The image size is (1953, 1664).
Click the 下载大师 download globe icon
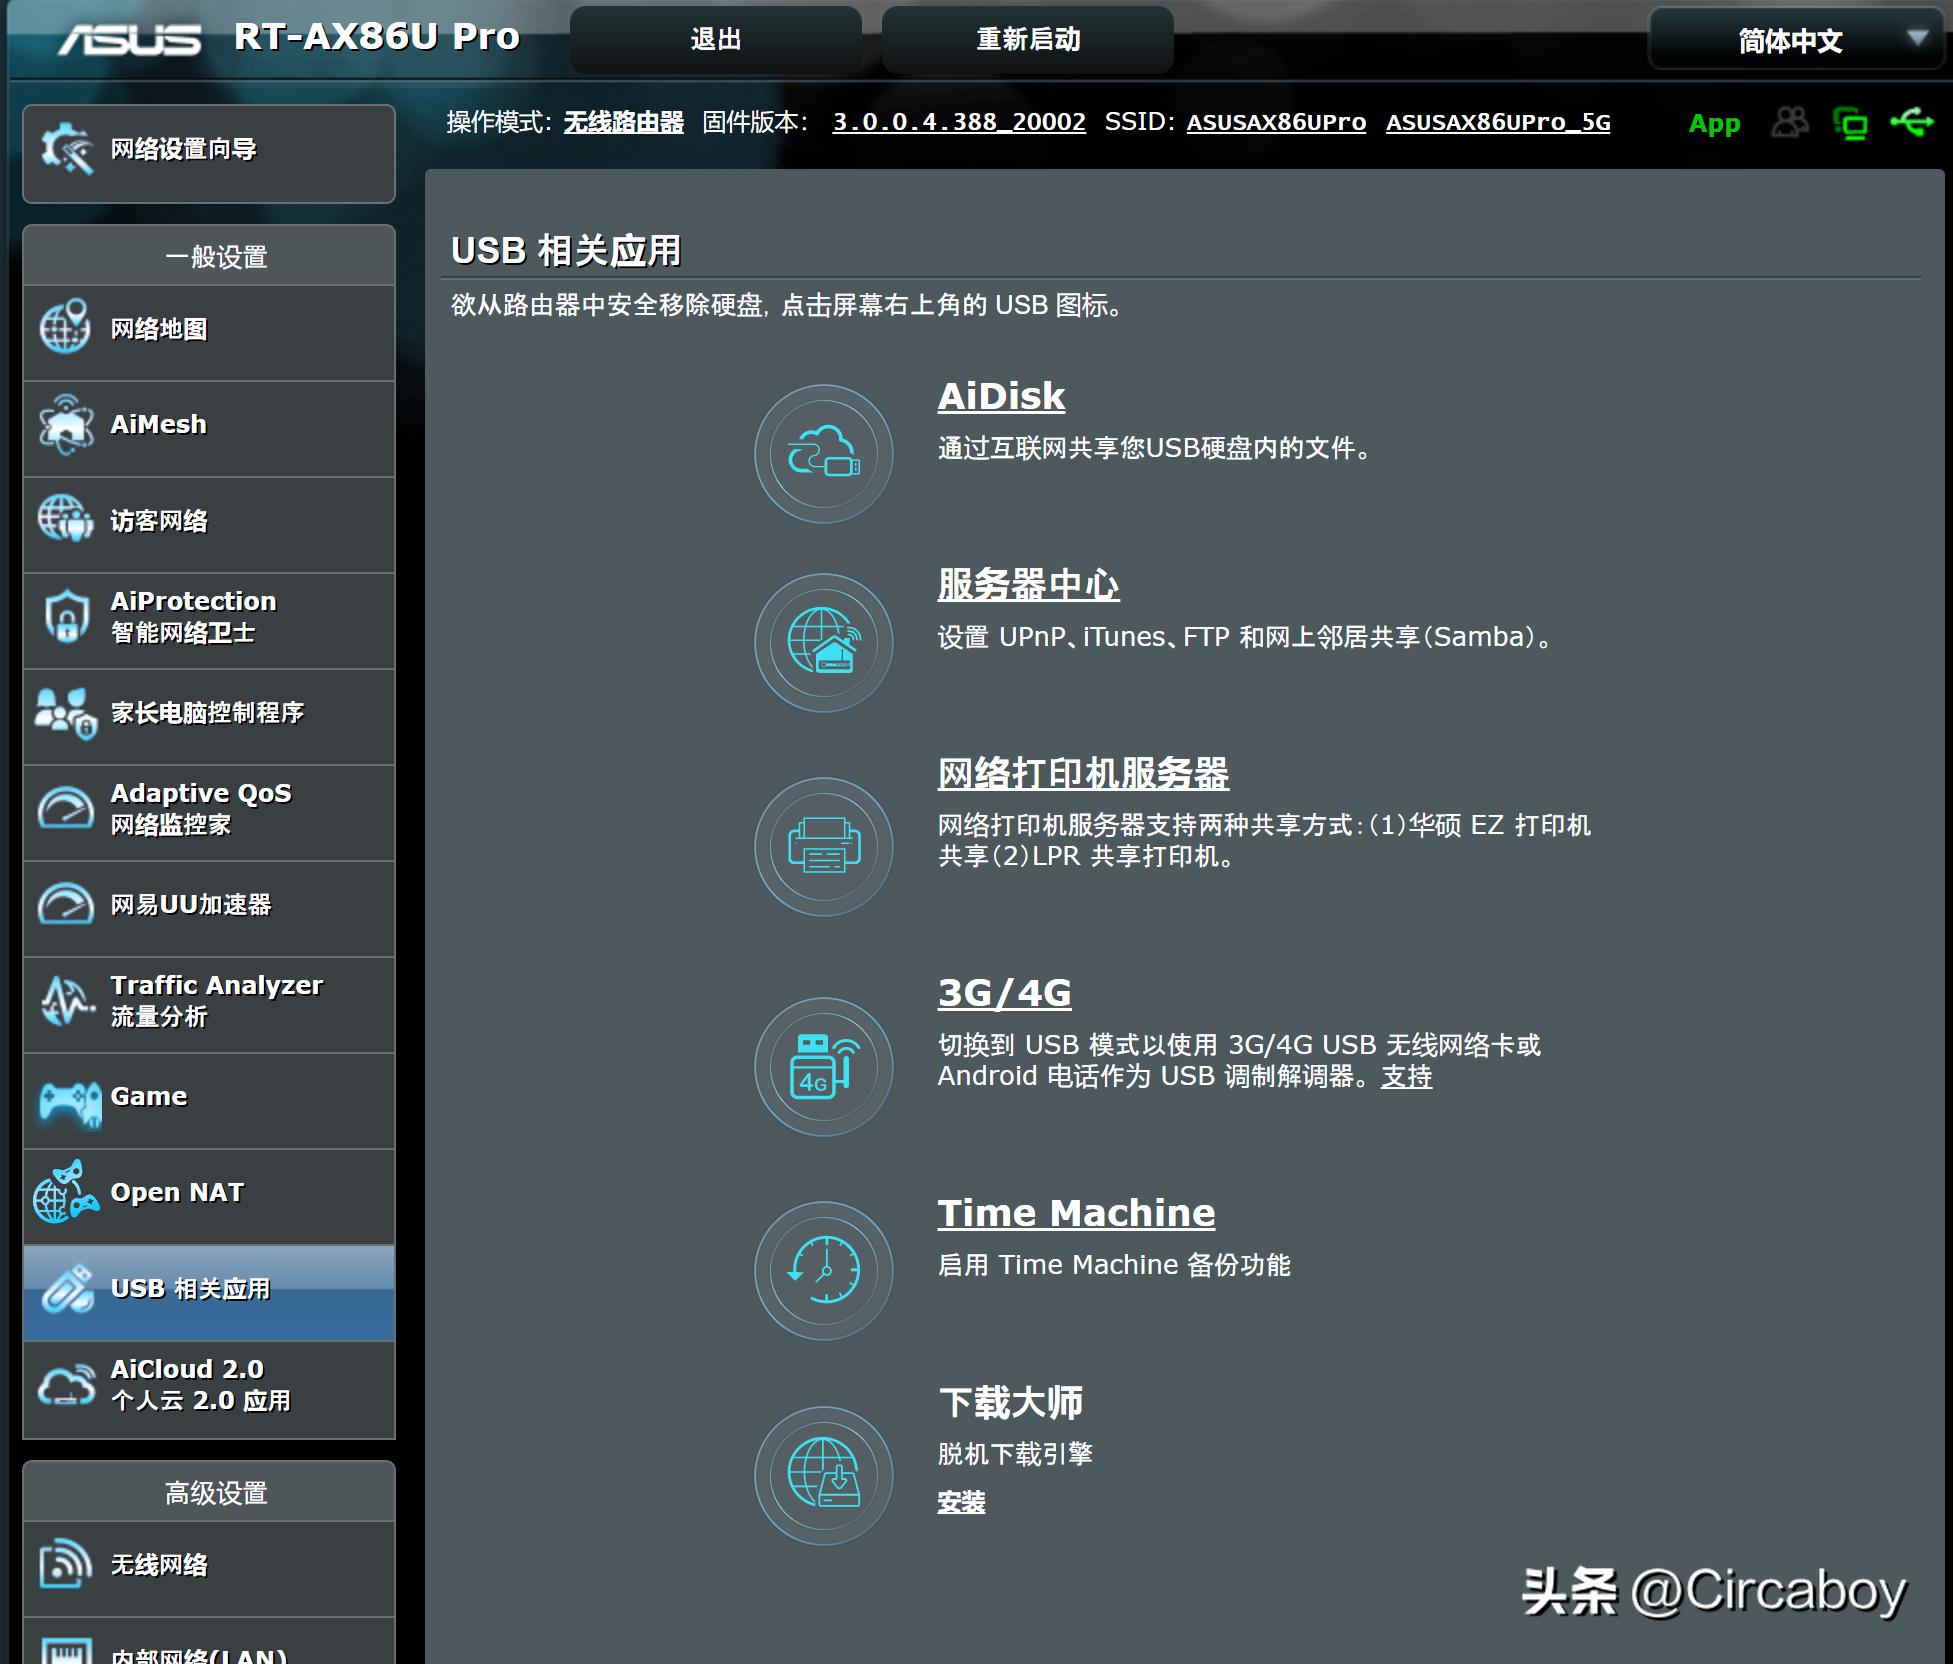[822, 1475]
